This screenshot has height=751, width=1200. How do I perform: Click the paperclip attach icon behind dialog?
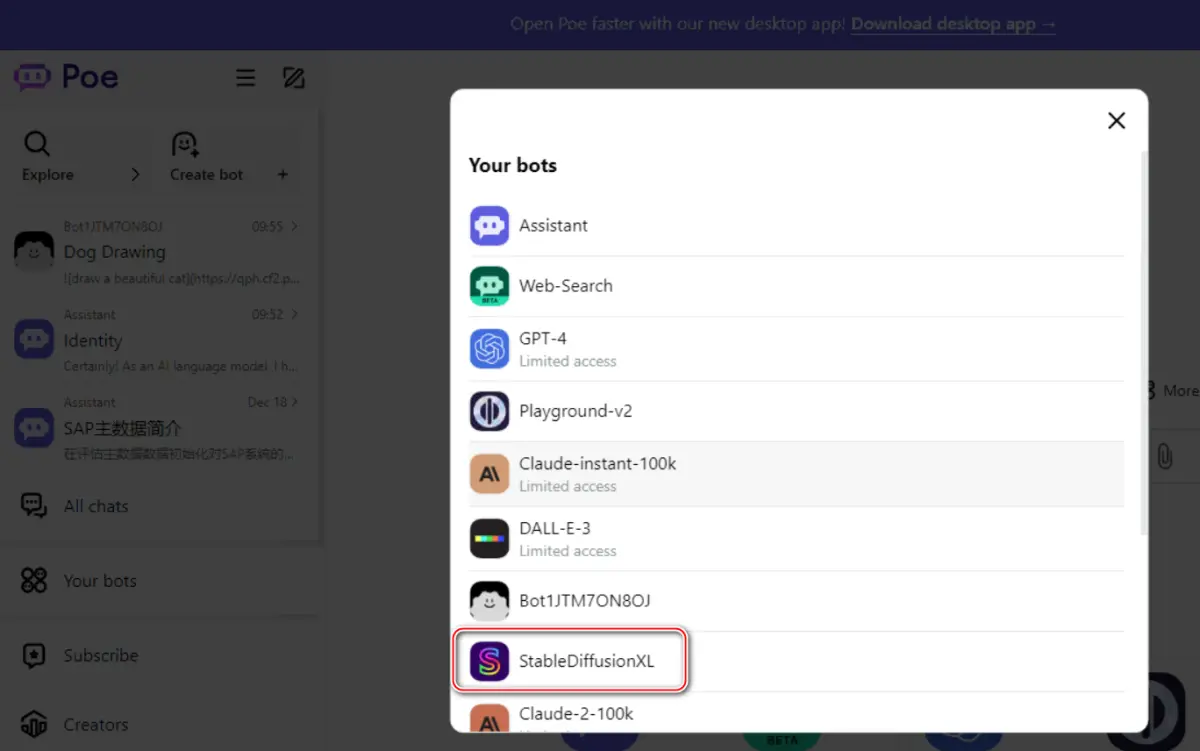[1165, 456]
